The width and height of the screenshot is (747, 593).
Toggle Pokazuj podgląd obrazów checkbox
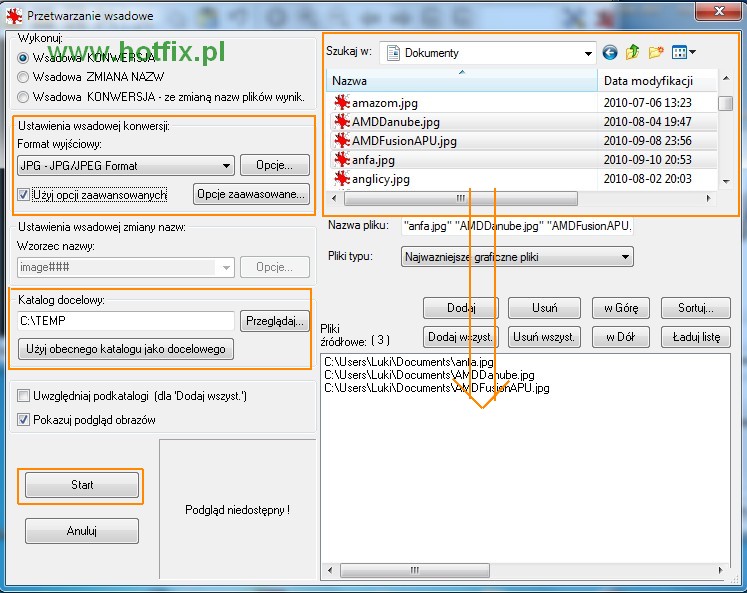click(x=24, y=420)
